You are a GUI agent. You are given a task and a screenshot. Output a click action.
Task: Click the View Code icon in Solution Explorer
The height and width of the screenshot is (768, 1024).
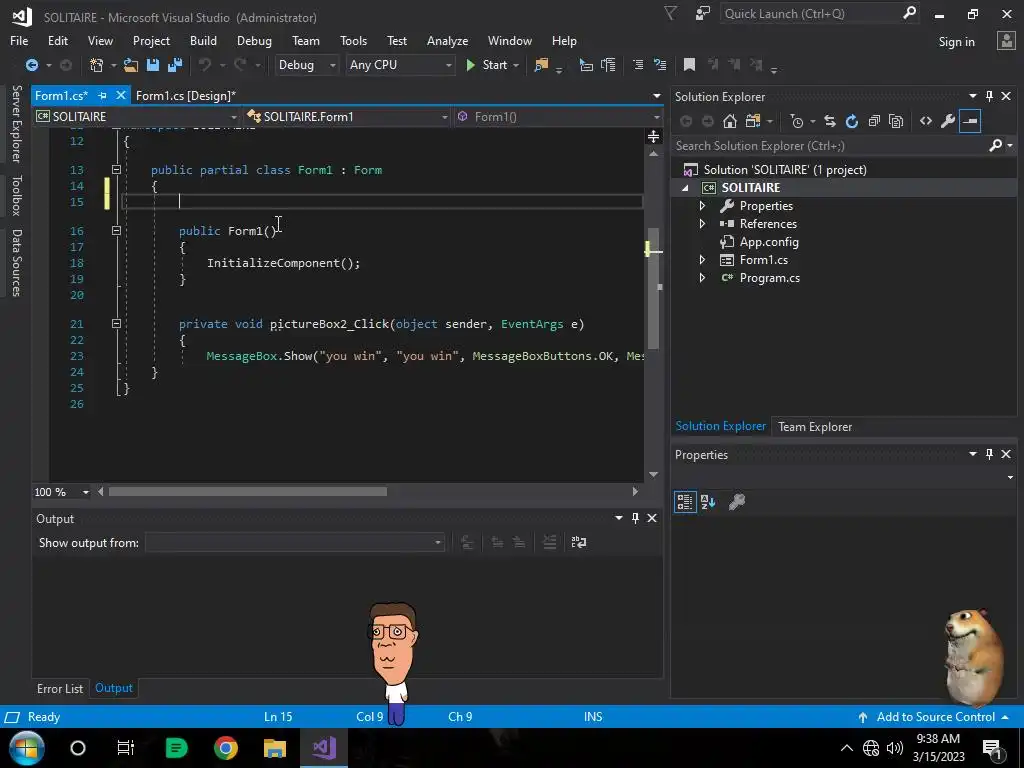[x=925, y=121]
